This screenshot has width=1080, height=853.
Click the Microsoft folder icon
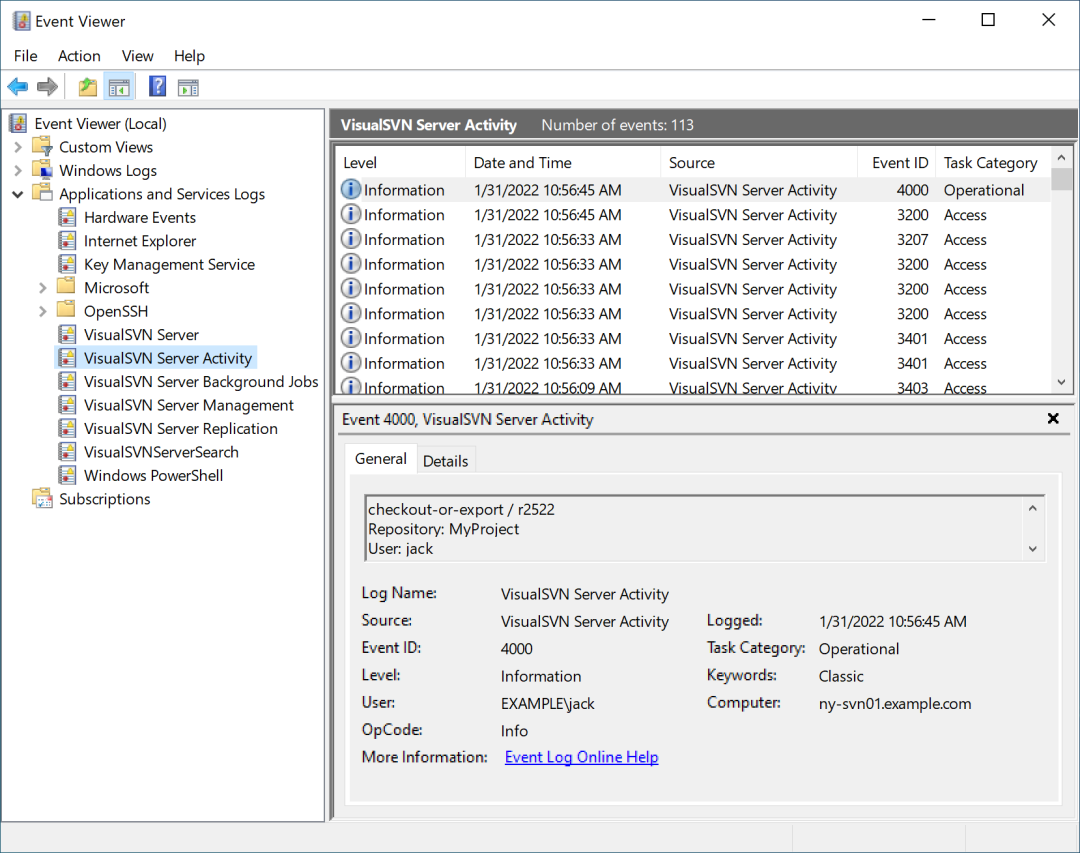67,287
